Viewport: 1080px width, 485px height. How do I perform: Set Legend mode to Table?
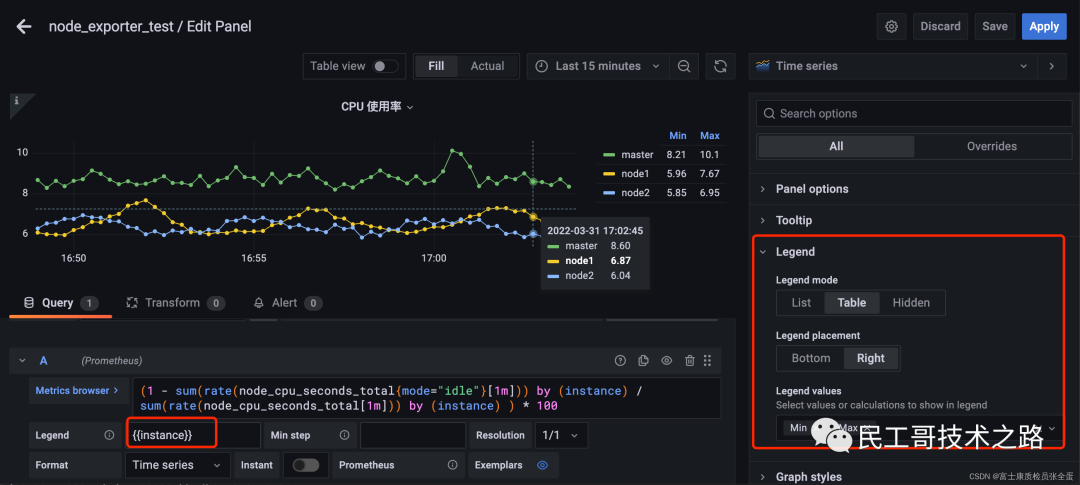tap(851, 302)
